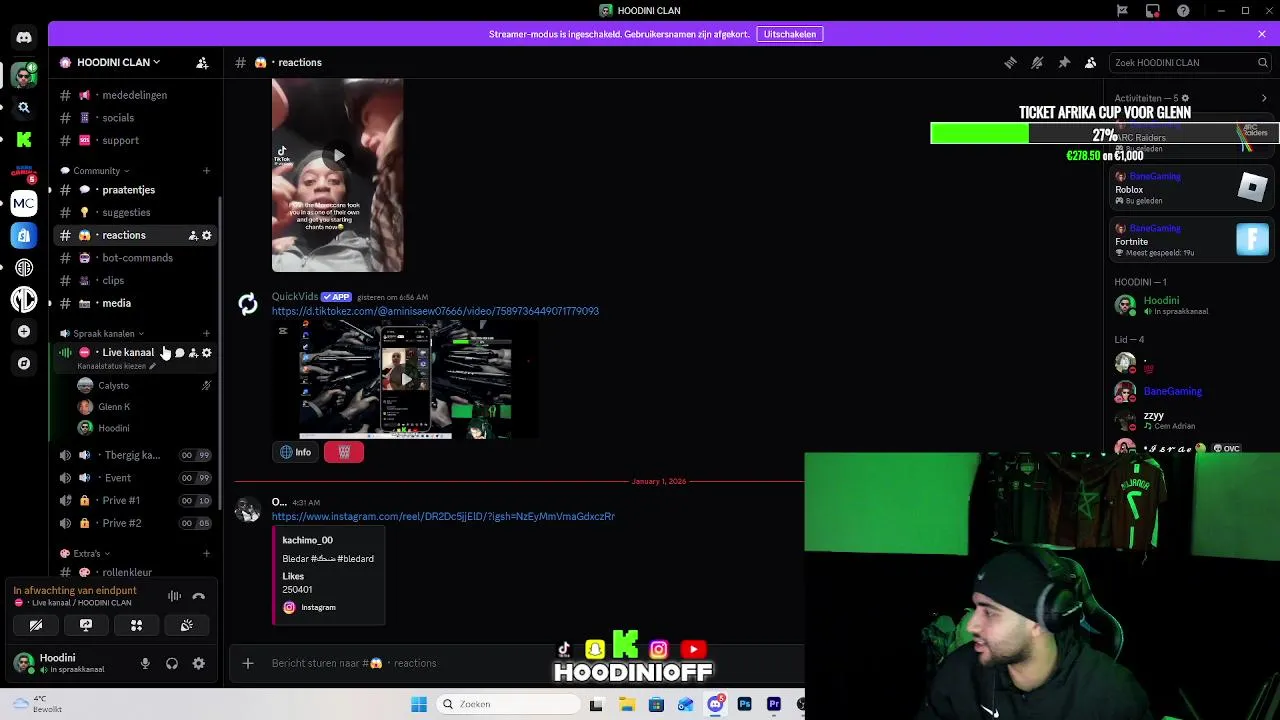
Task: Add channel to Extra's category
Action: click(206, 553)
